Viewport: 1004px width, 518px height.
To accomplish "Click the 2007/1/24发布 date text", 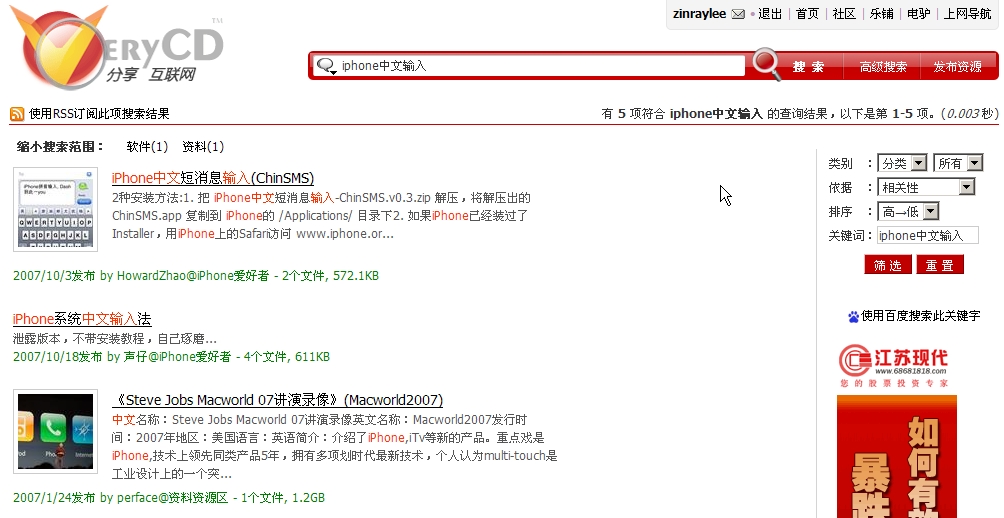I will click(x=54, y=498).
